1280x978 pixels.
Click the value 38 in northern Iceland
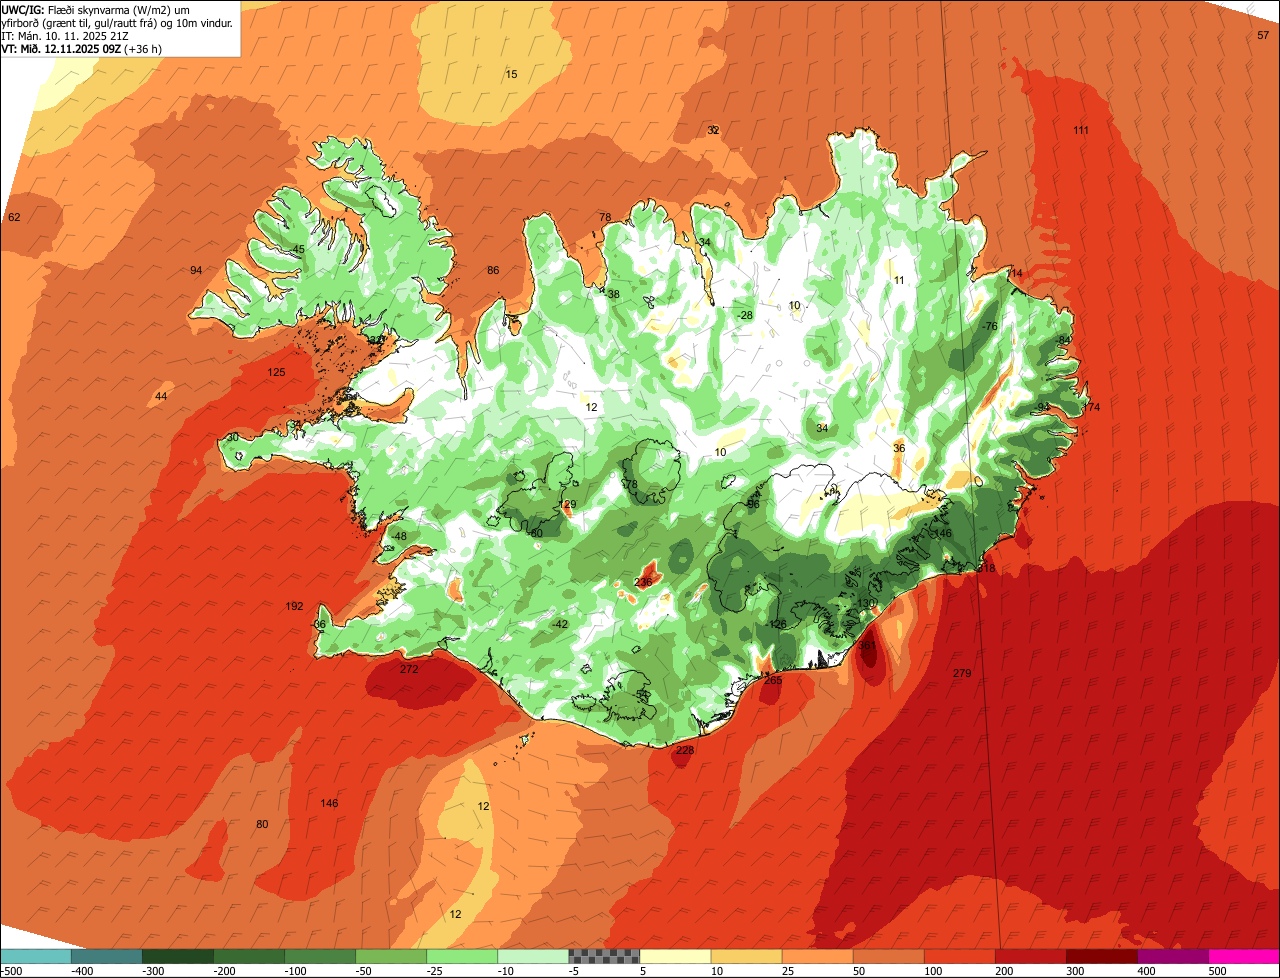point(613,294)
